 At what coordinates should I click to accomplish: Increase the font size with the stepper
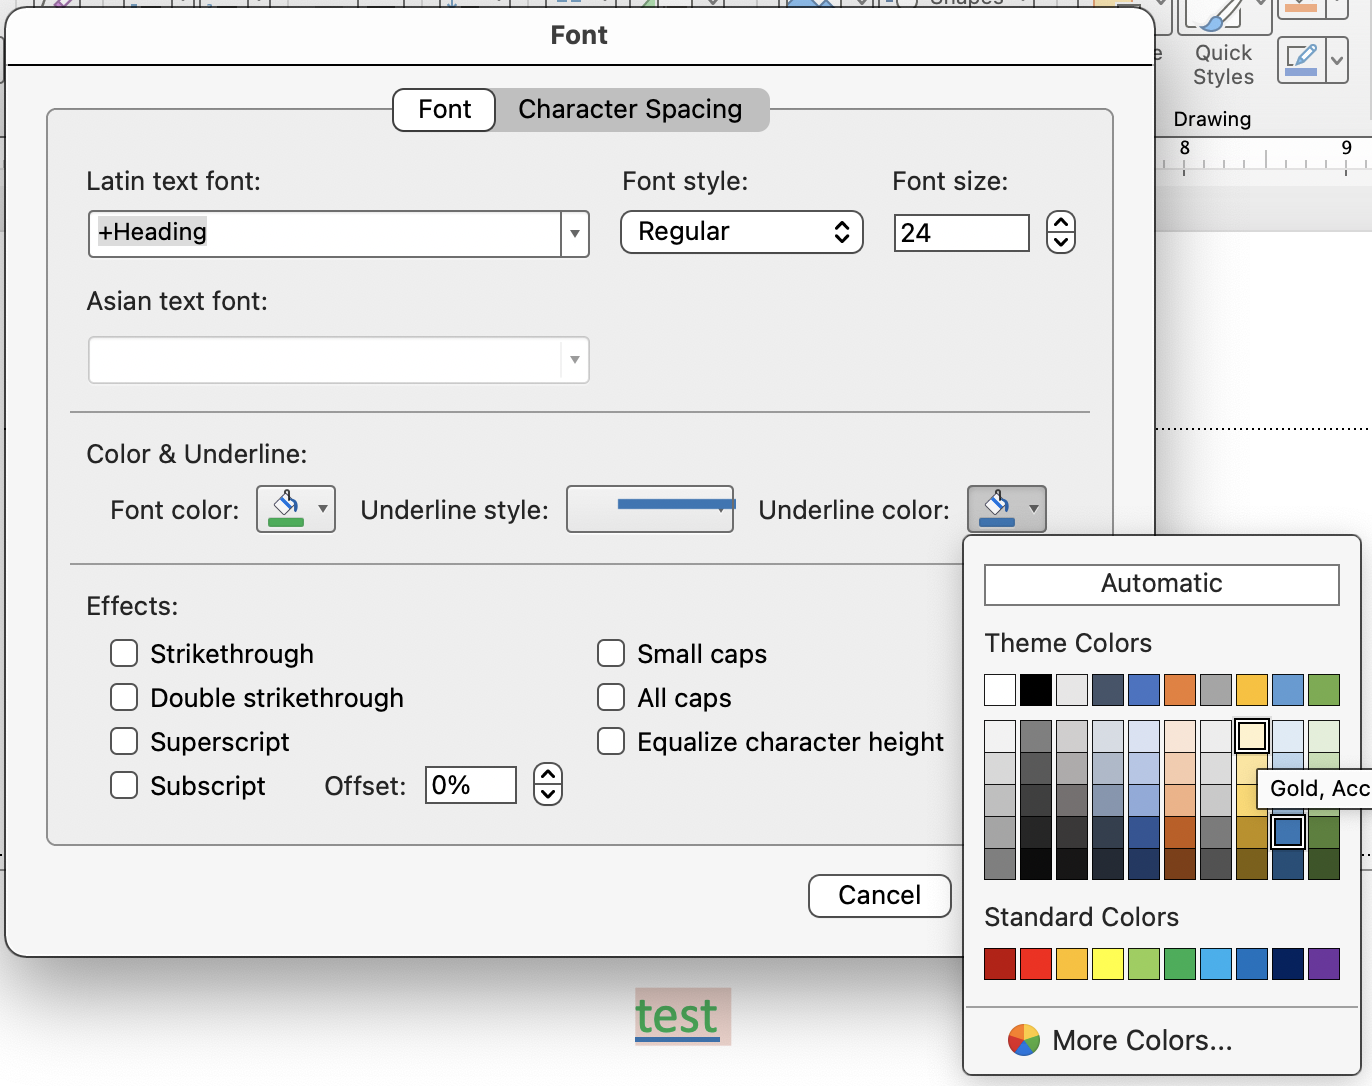tap(1061, 223)
